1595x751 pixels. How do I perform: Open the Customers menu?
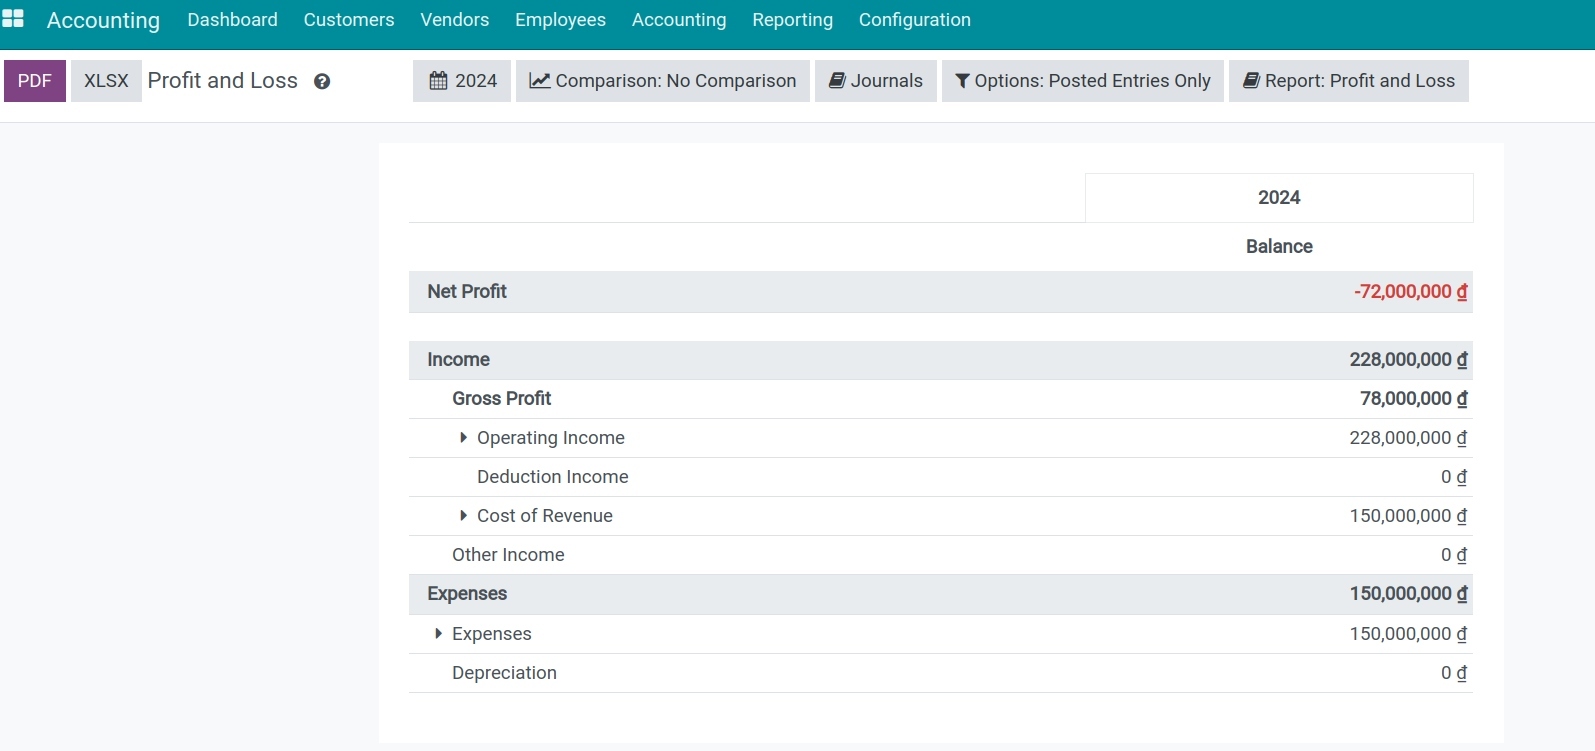[x=349, y=20]
